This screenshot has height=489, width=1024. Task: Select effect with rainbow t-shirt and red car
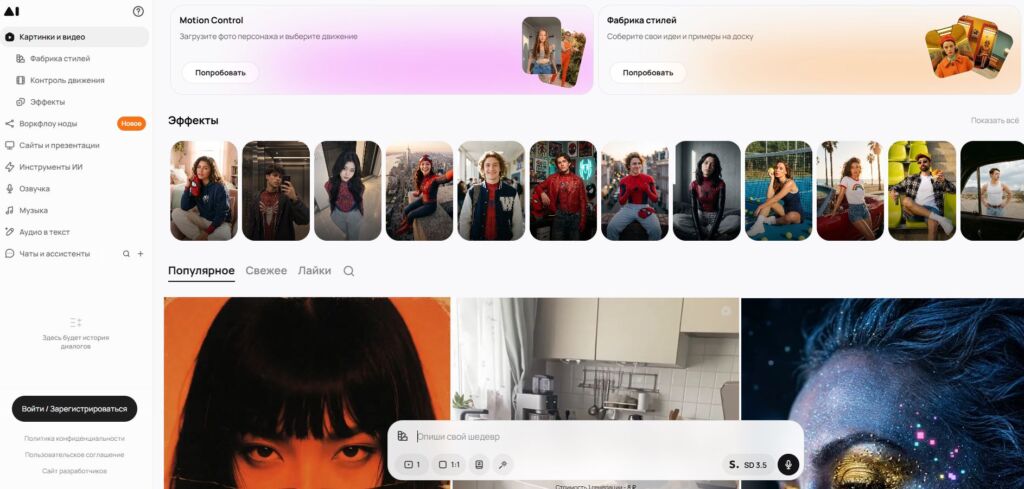pyautogui.click(x=850, y=191)
